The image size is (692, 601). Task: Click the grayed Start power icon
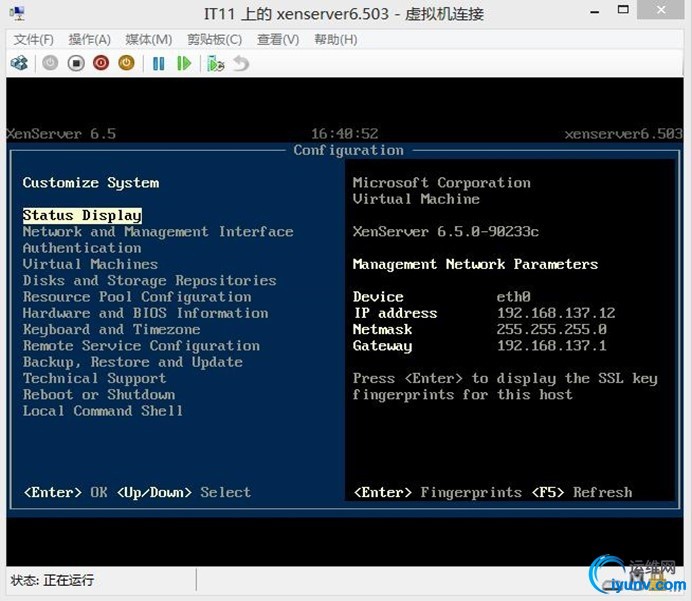(50, 64)
